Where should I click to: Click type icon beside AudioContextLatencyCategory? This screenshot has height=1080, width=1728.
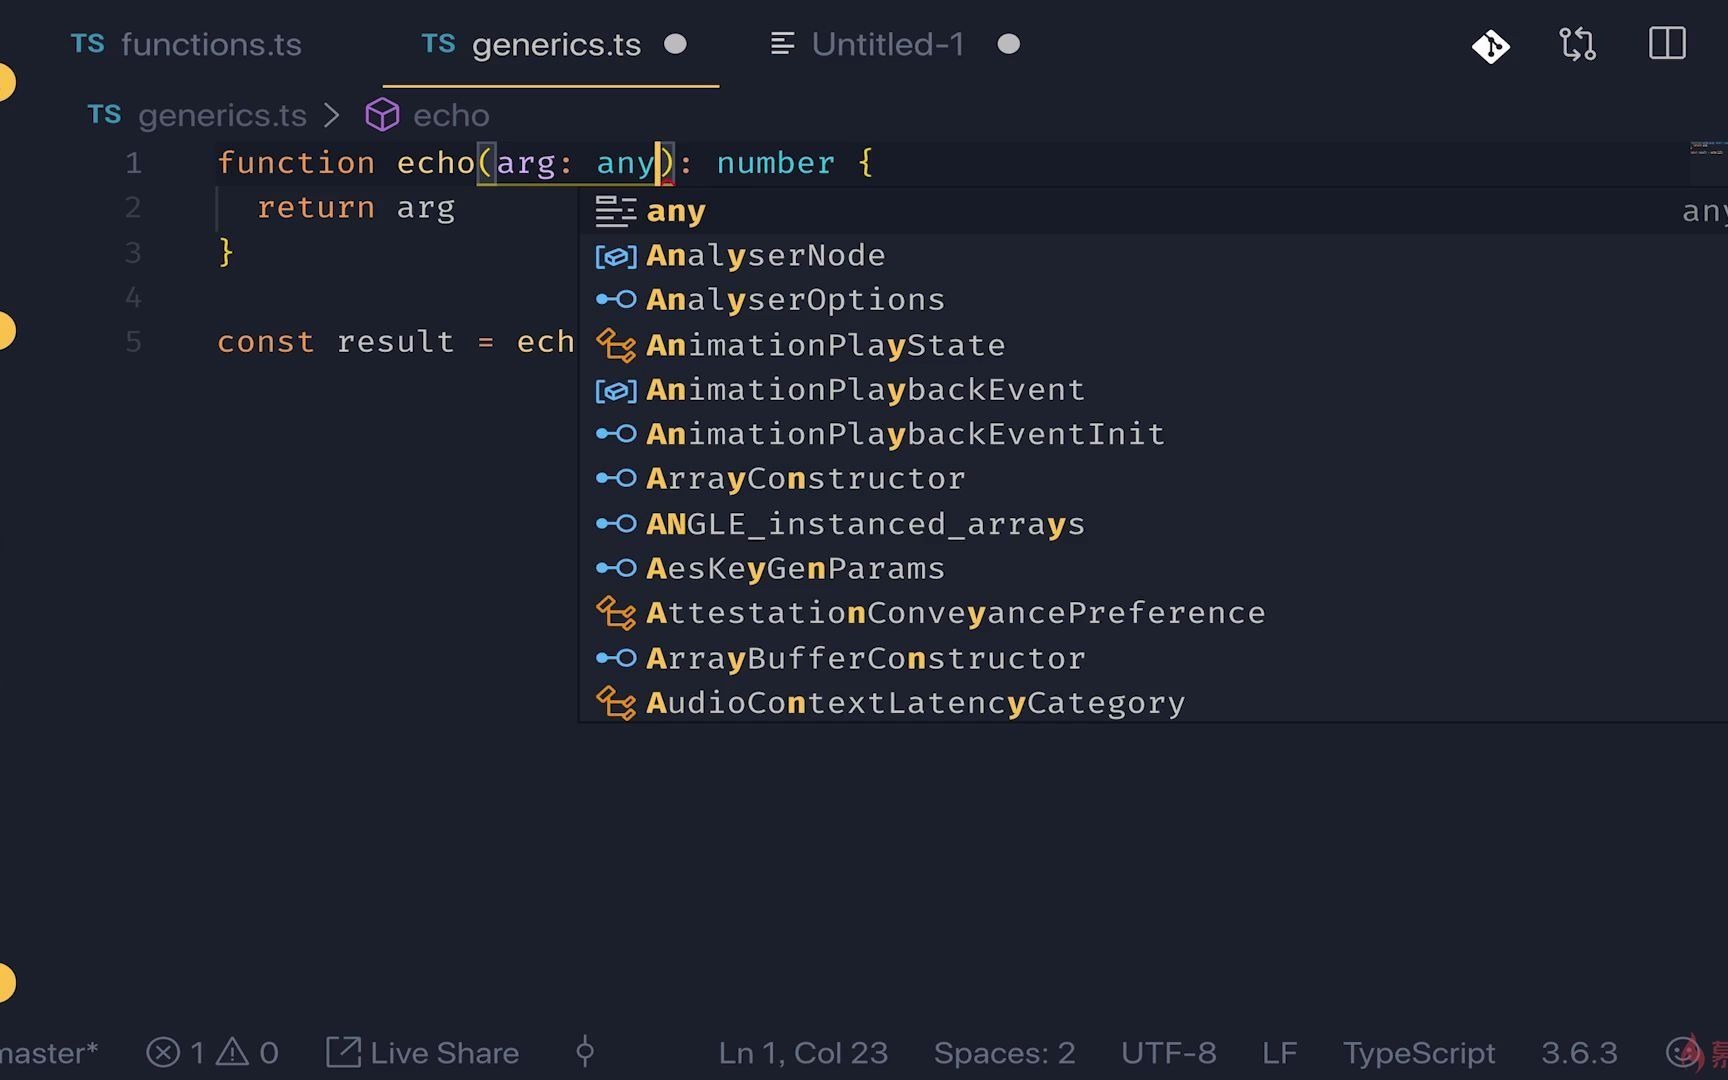click(x=615, y=703)
